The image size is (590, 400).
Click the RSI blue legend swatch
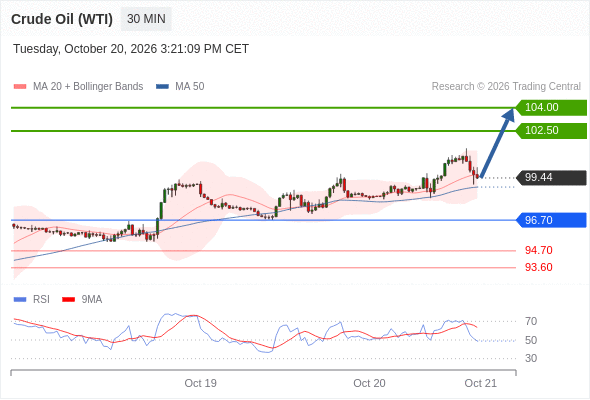[20, 300]
